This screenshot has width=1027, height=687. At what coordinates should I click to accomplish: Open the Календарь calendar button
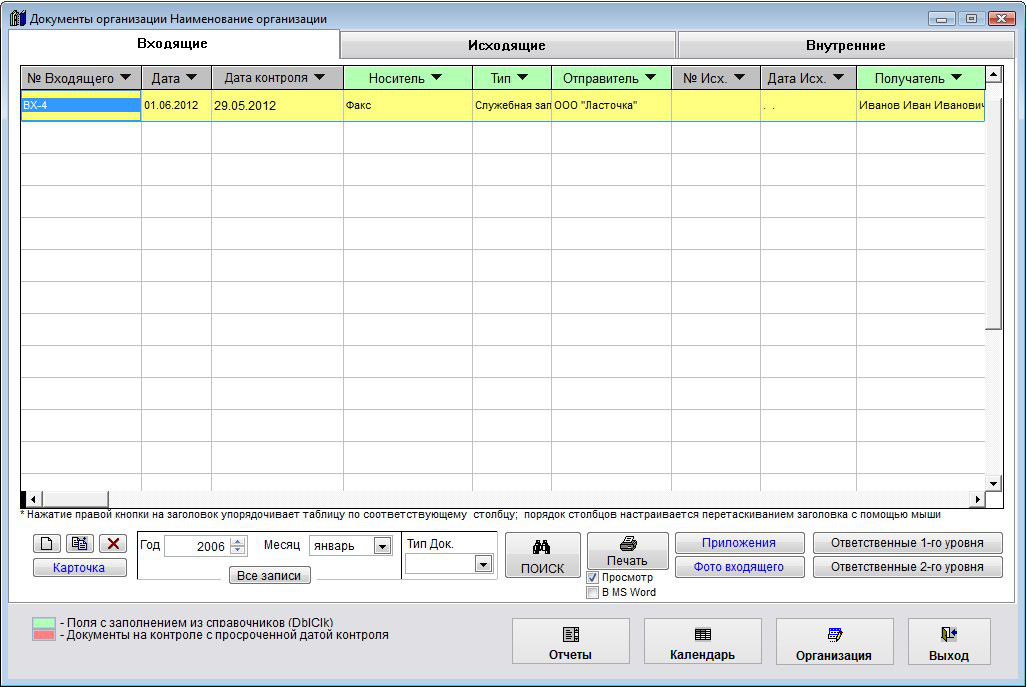702,641
